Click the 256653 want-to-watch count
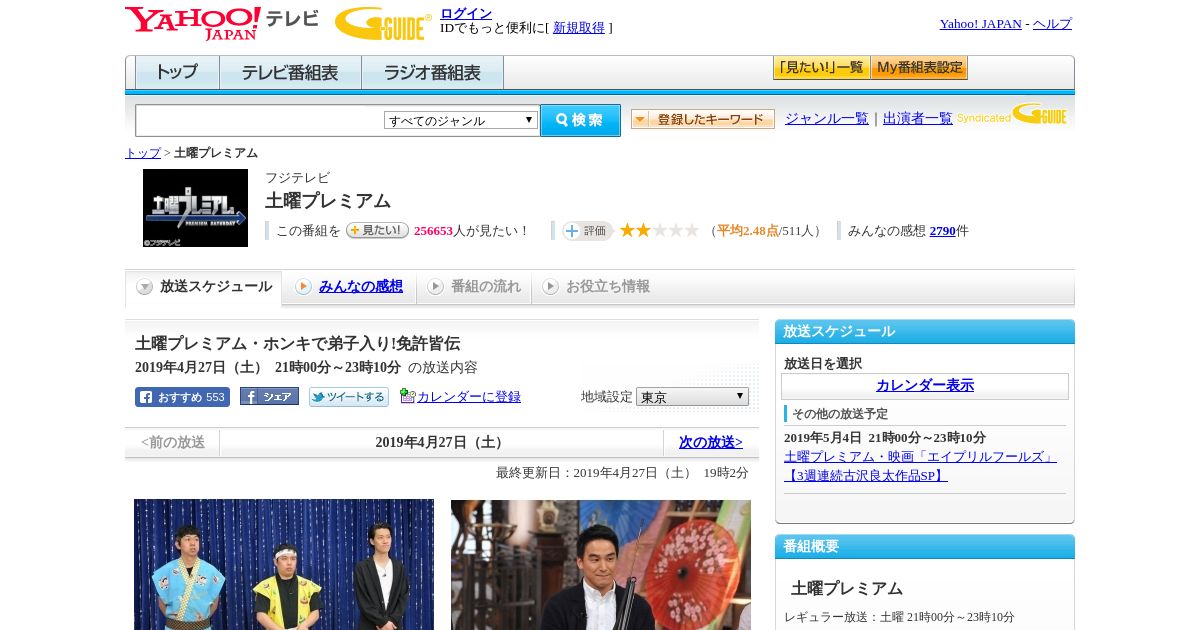 click(433, 231)
